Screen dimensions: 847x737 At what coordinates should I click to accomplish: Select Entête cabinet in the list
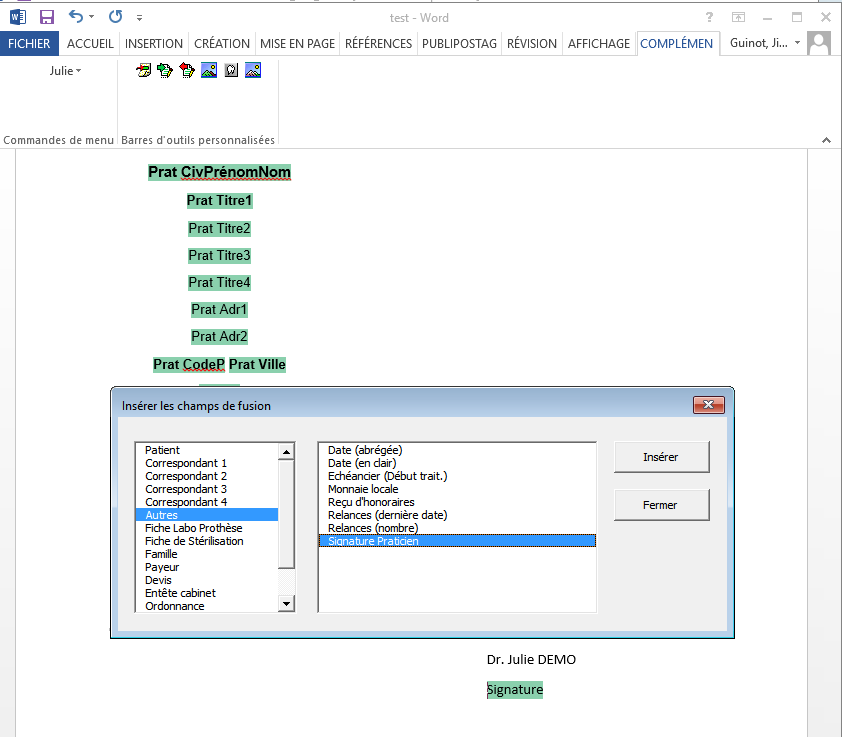pos(207,593)
